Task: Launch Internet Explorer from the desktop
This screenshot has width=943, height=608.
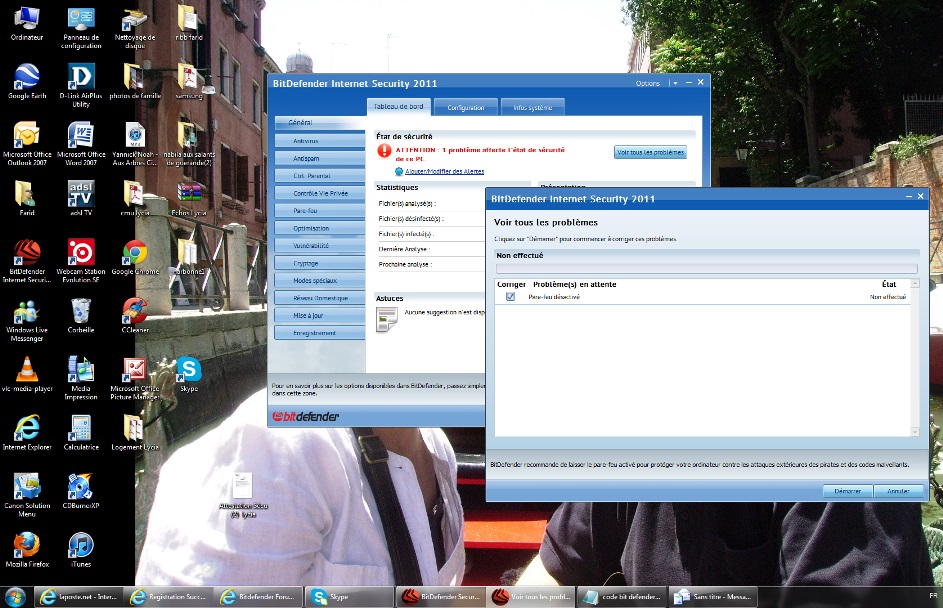Action: (x=27, y=432)
